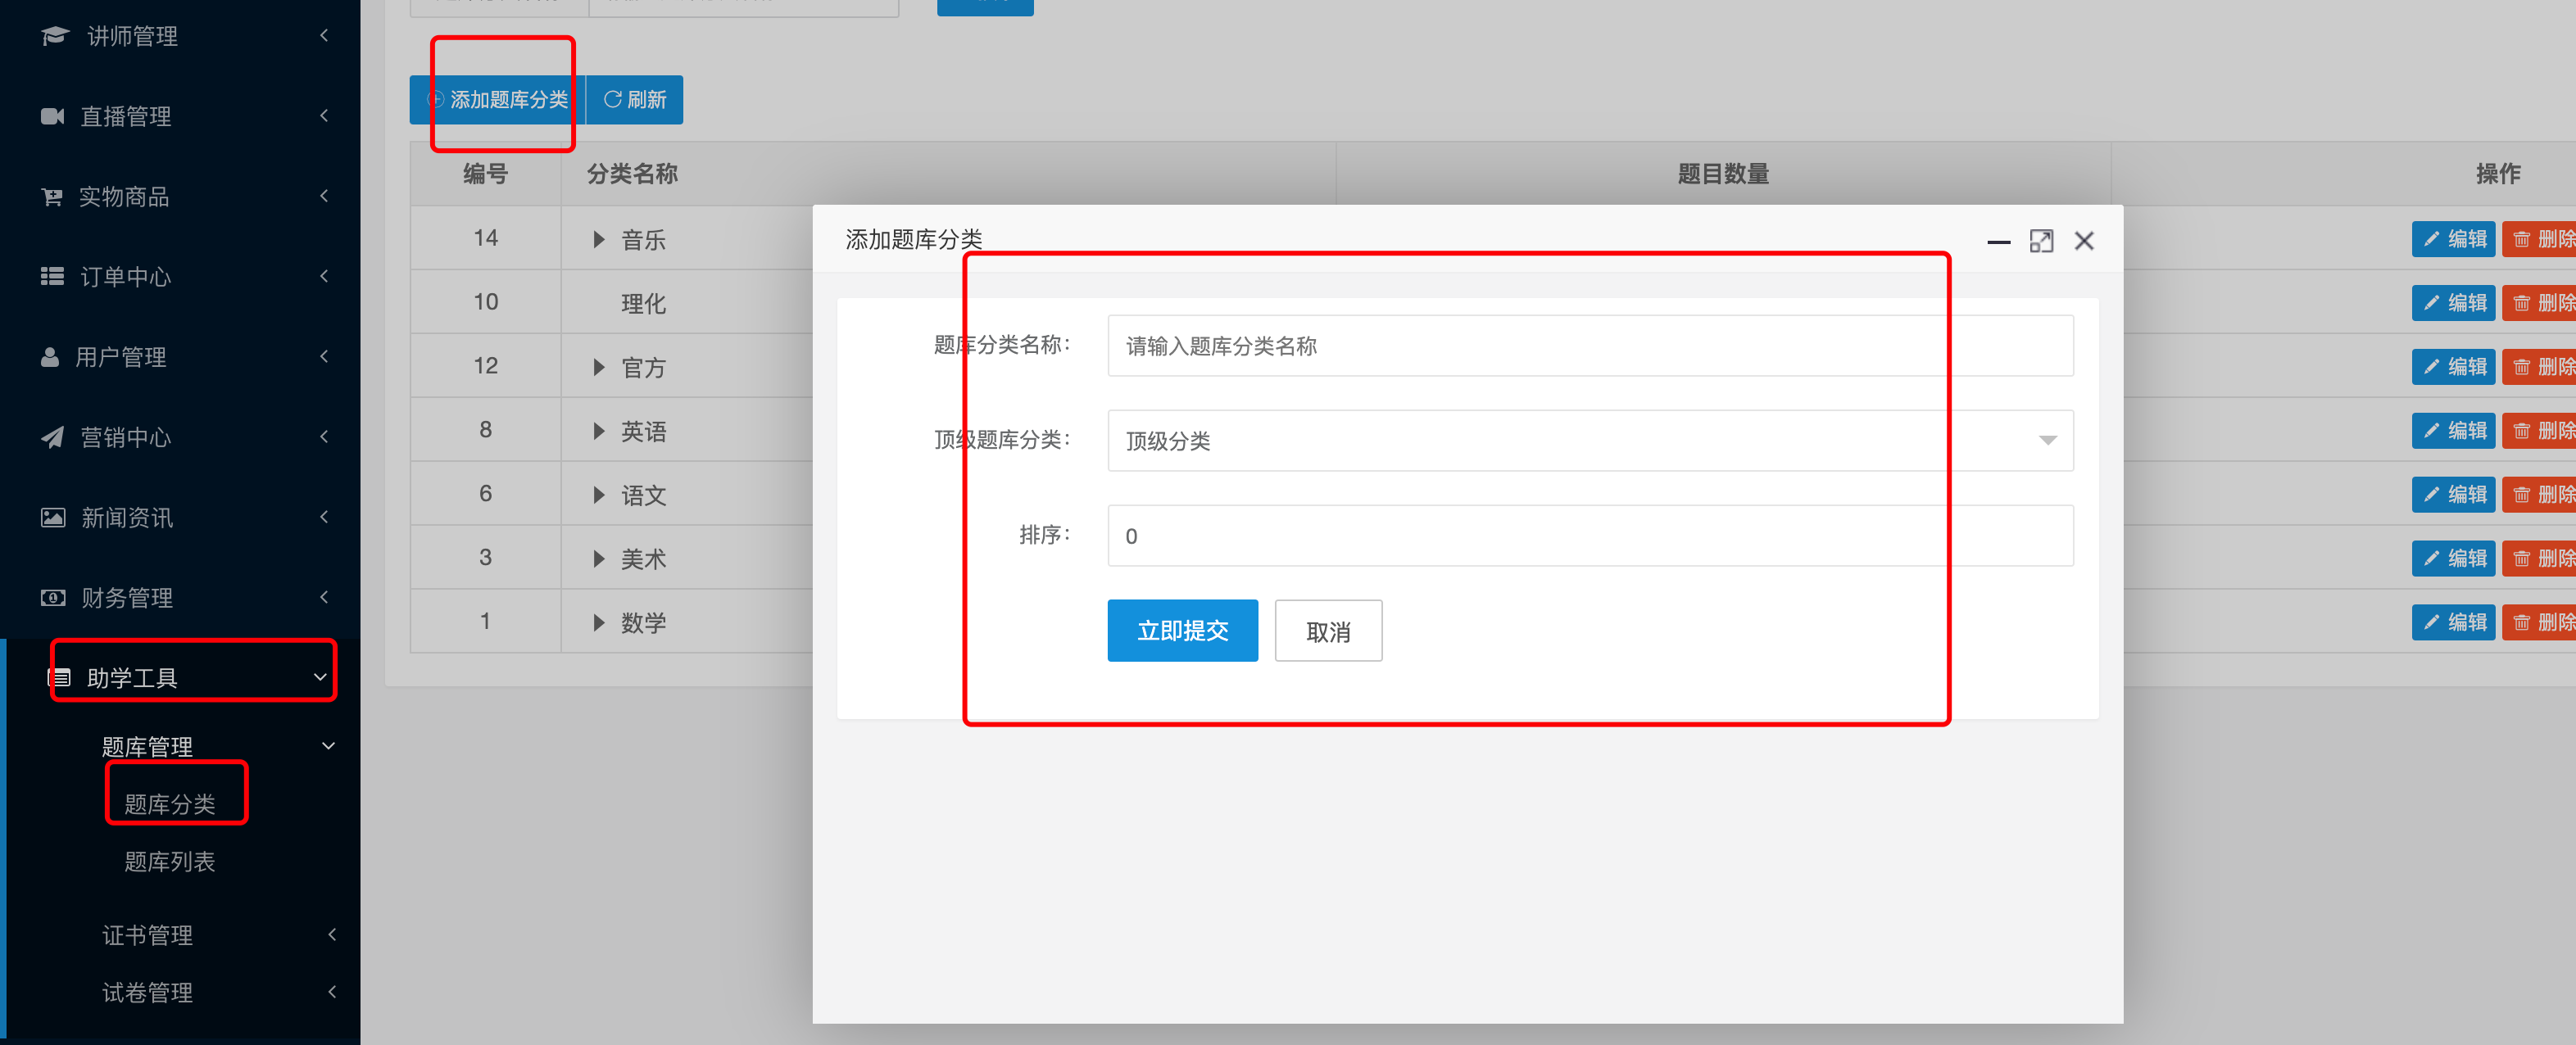Click the 取消 button
Viewport: 2576px width, 1045px height.
[x=1328, y=631]
